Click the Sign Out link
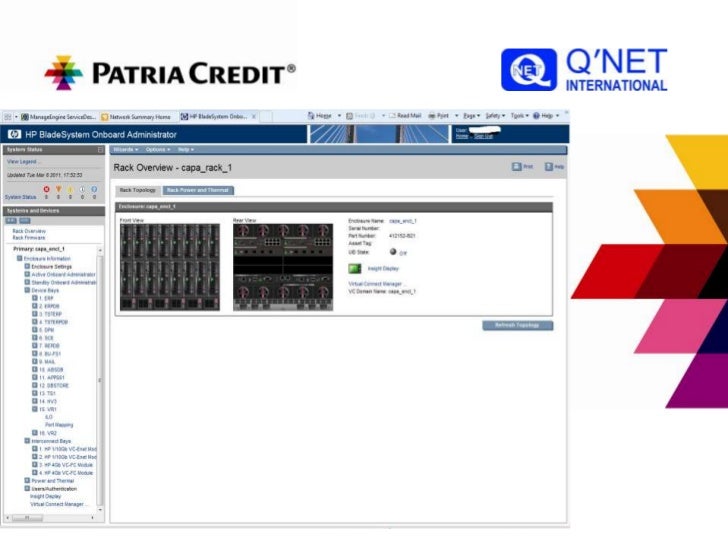This screenshot has height=546, width=728. click(x=483, y=136)
